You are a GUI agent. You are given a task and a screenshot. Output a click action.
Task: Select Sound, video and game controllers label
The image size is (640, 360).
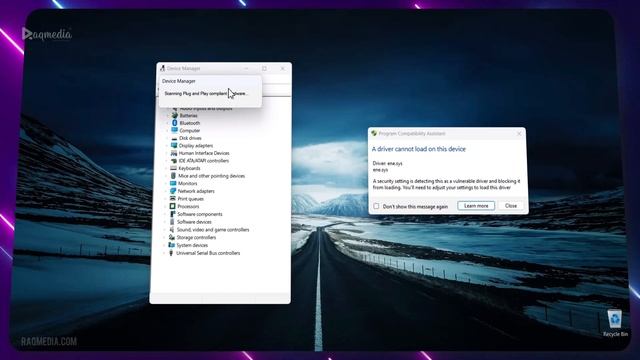213,230
